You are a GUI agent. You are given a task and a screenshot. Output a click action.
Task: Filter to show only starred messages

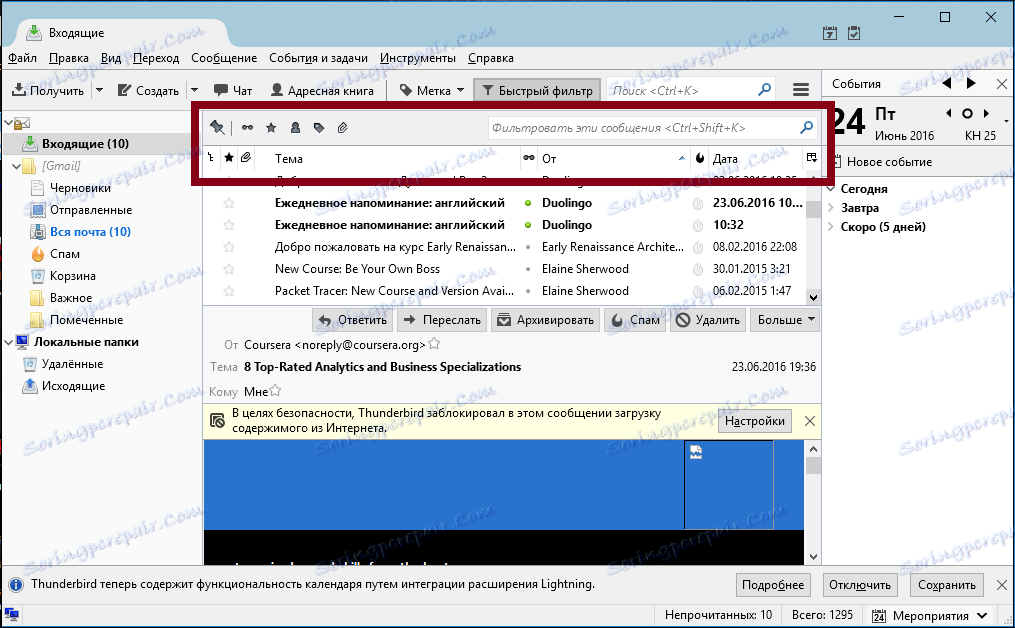[x=271, y=128]
